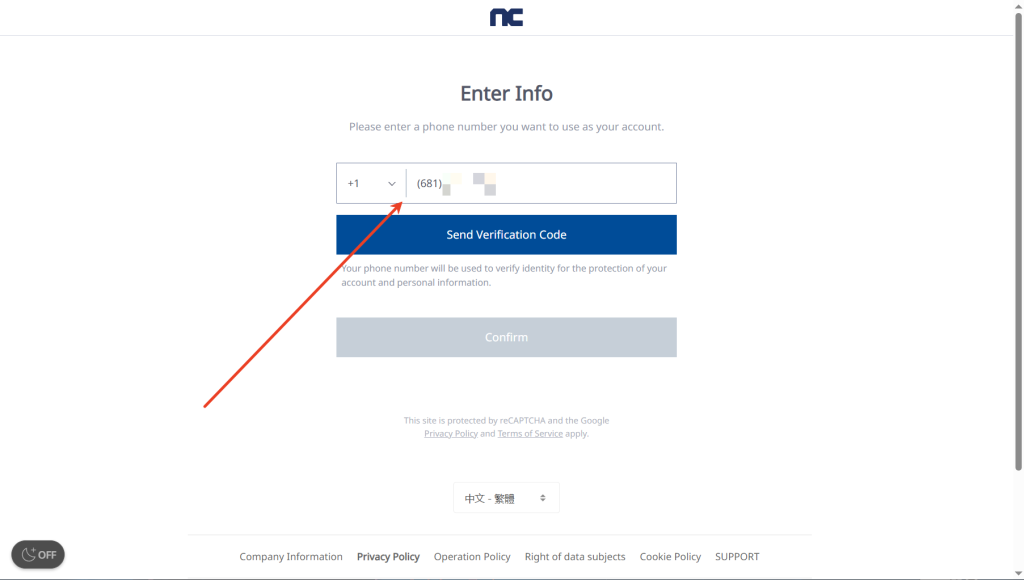This screenshot has height=580, width=1024.
Task: Open the SUPPORT footer link
Action: (737, 557)
